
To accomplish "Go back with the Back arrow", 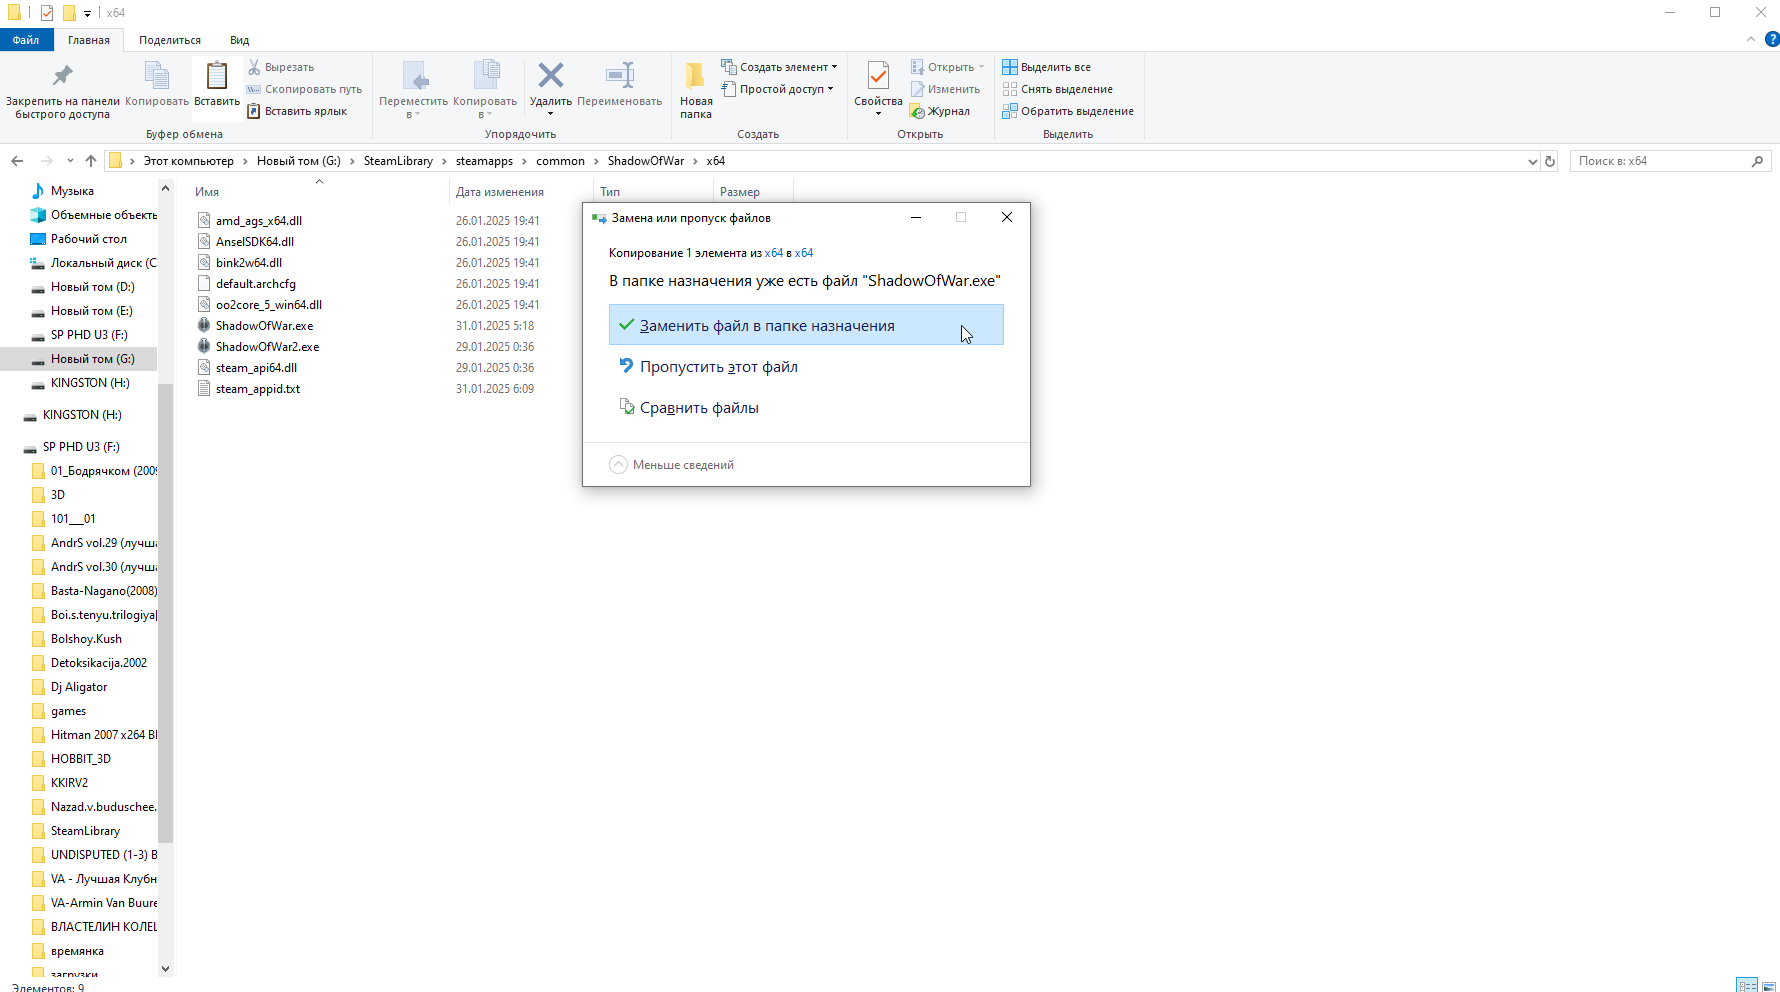I will tap(17, 161).
